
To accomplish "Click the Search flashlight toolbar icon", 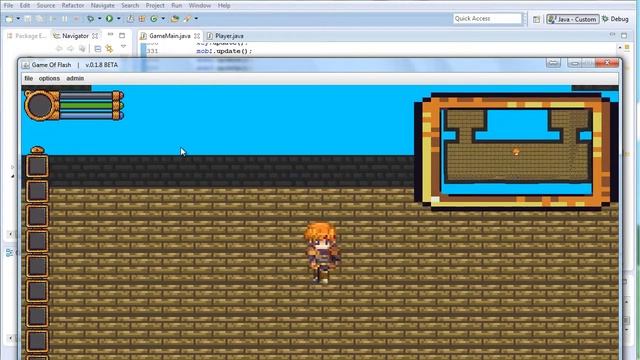I will tap(188, 19).
